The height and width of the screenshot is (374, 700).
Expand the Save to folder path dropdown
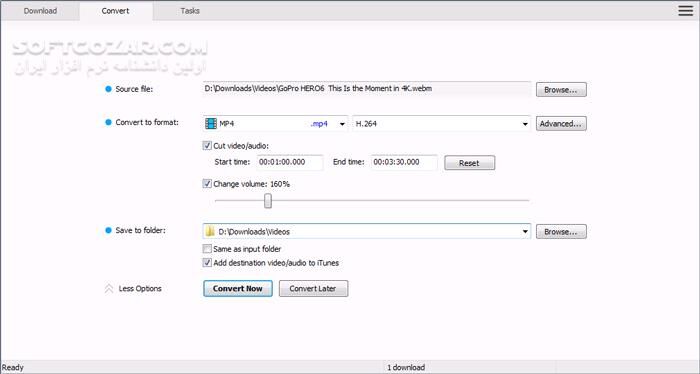point(525,232)
